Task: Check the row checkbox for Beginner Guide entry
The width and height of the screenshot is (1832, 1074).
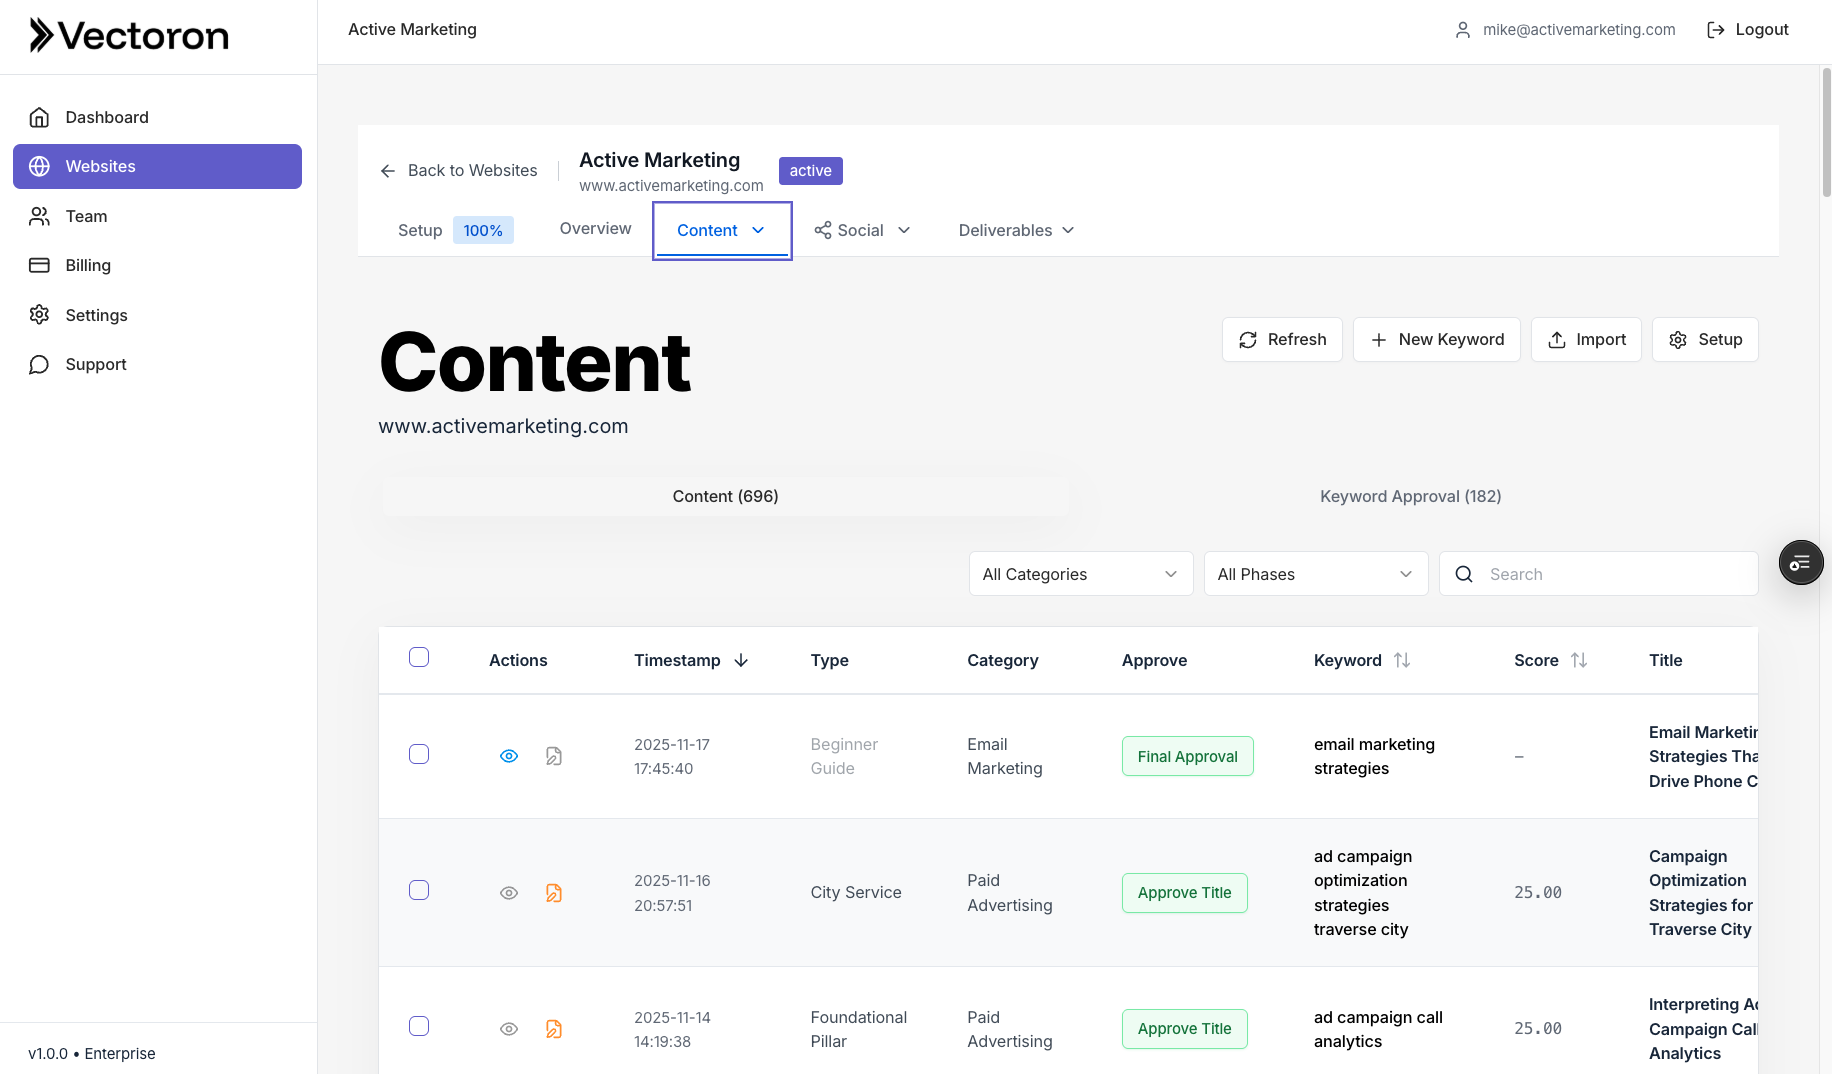Action: (419, 754)
